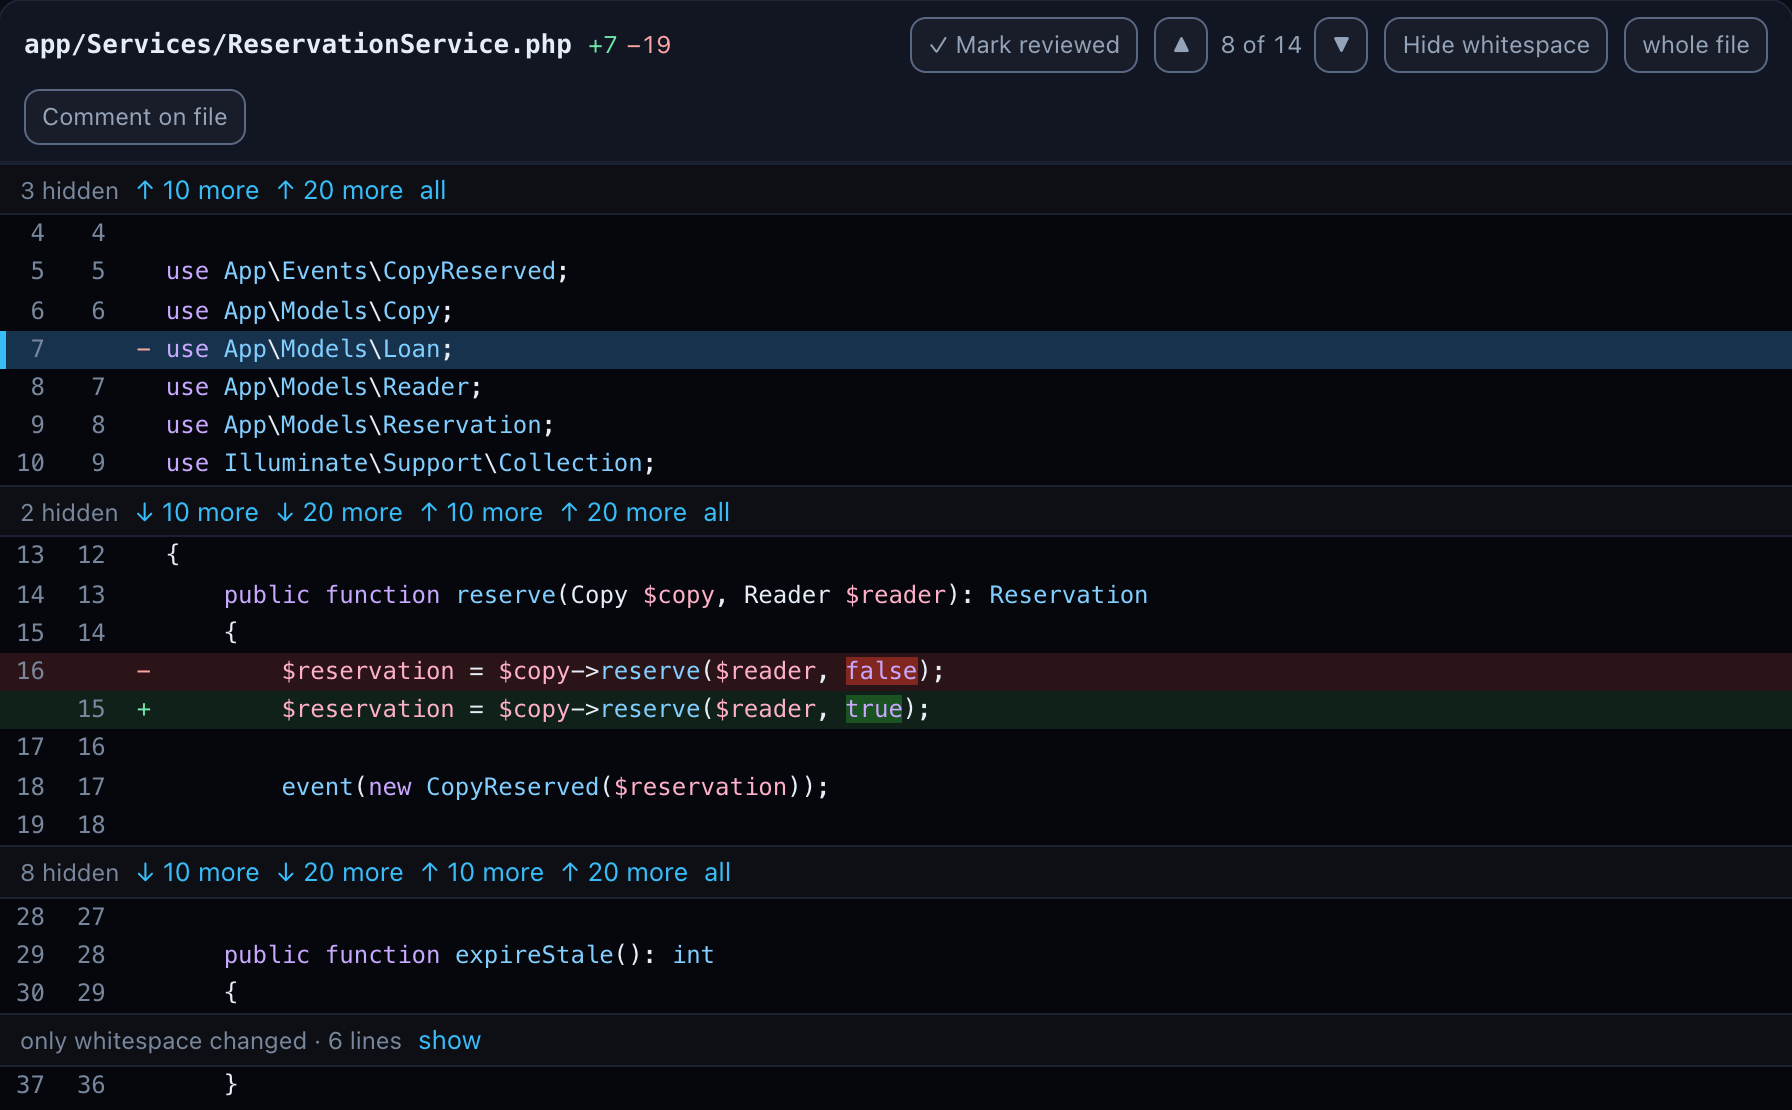Click the '−19' deletions count
Image resolution: width=1792 pixels, height=1110 pixels.
[649, 45]
